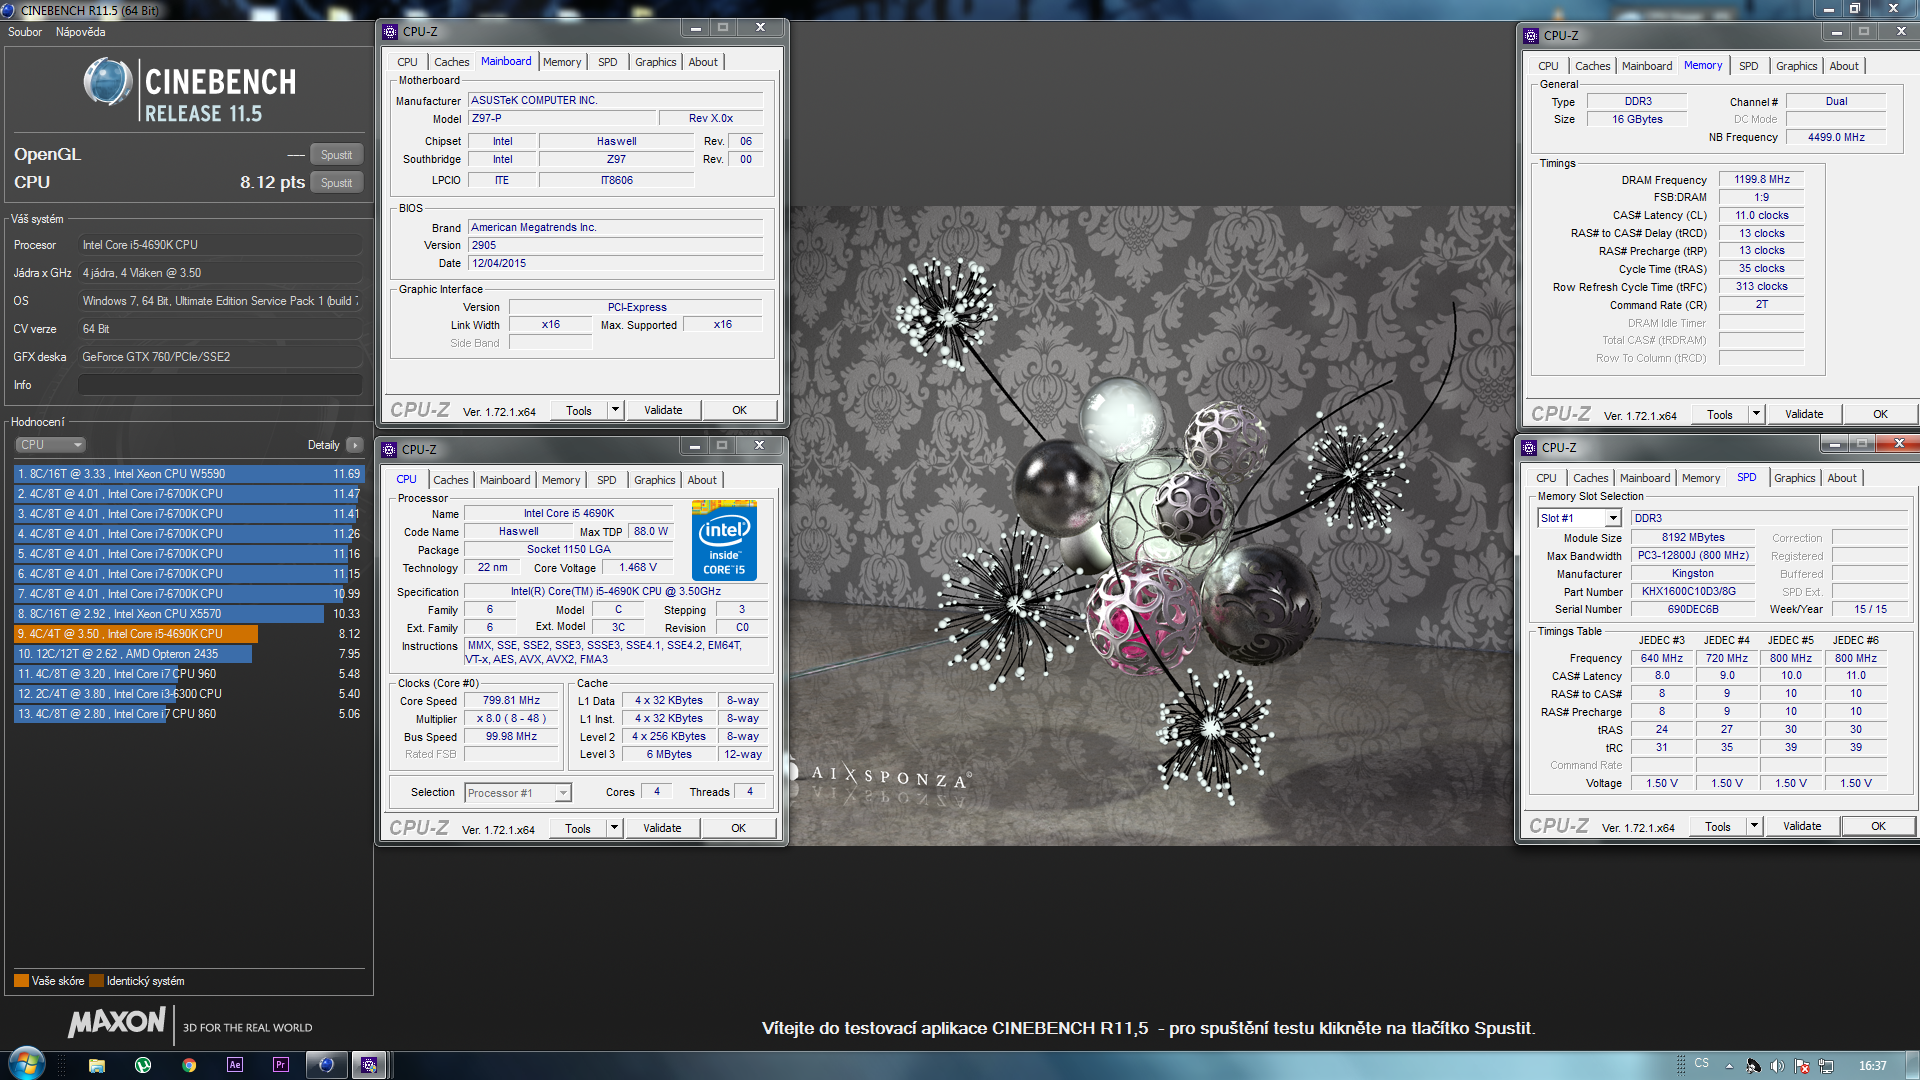Click Validate in the Mainboard CPU-Z window
Image resolution: width=1920 pixels, height=1080 pixels.
tap(663, 410)
